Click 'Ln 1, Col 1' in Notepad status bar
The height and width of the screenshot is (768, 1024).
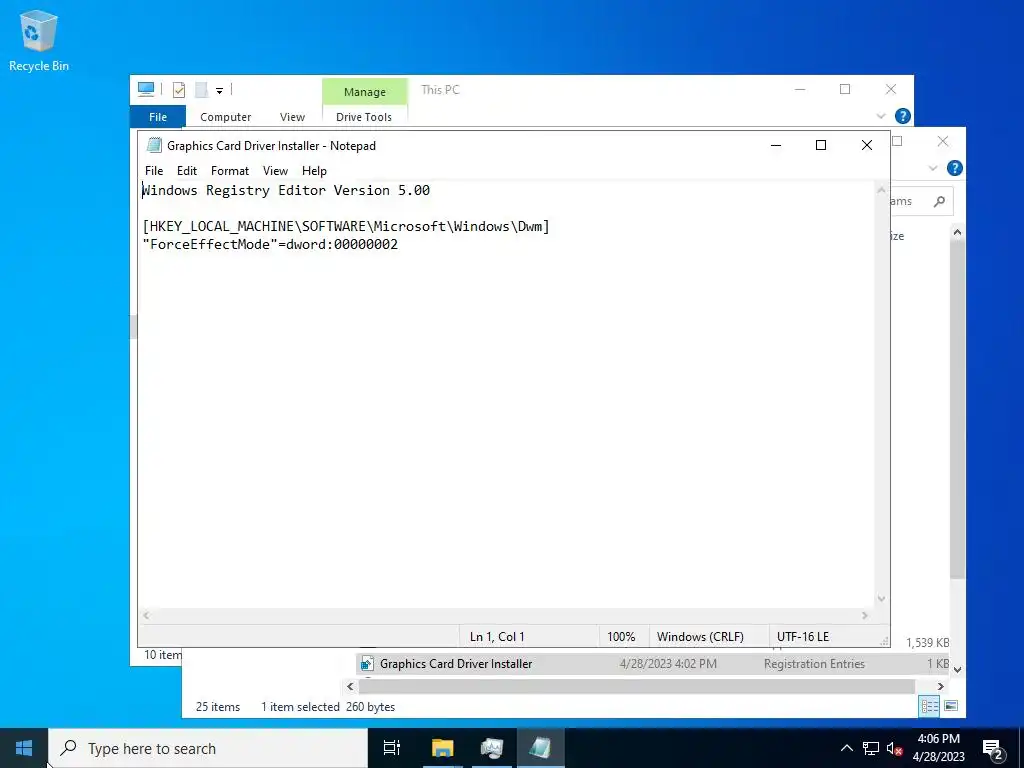tap(497, 637)
